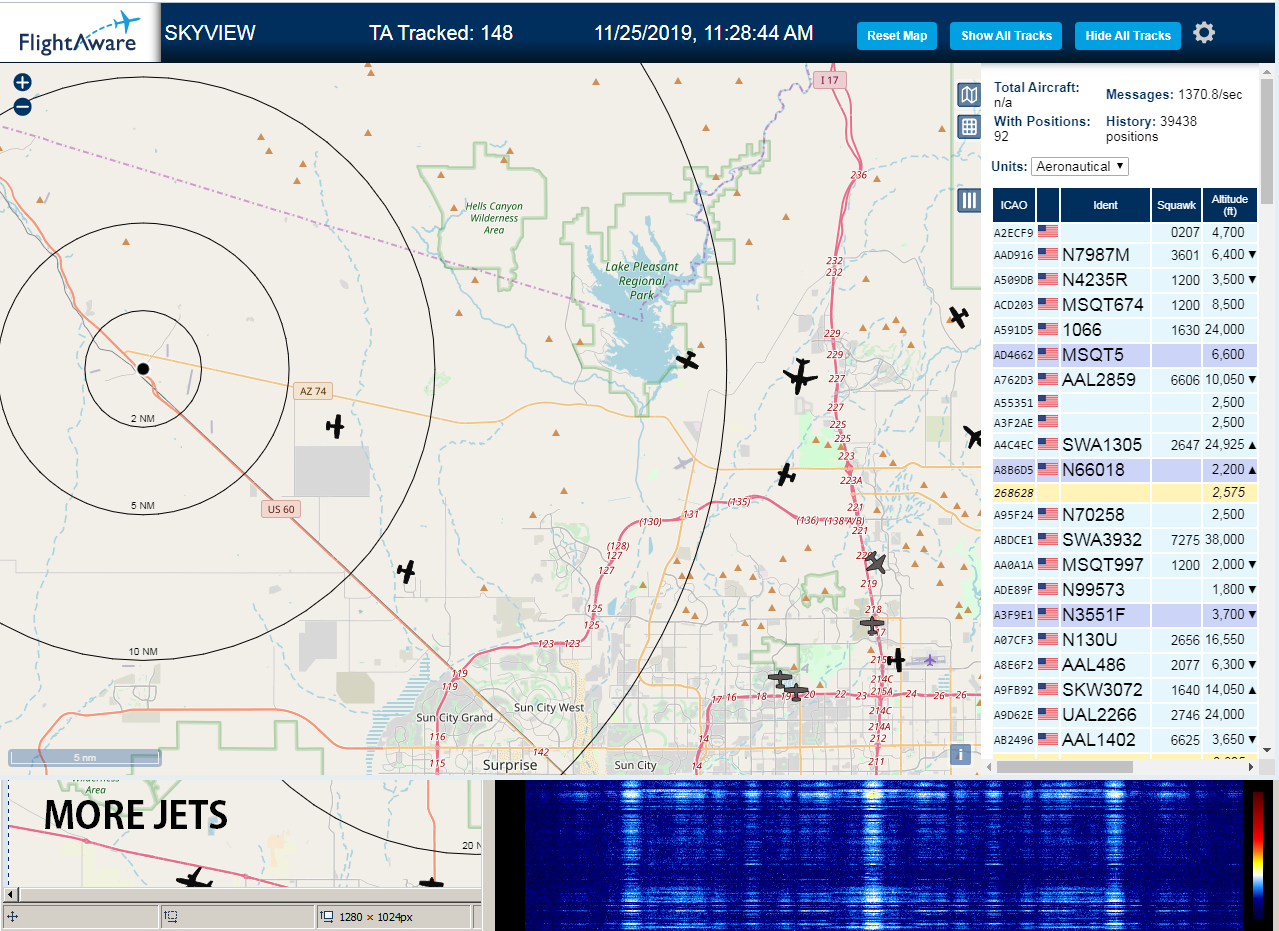Image resolution: width=1279 pixels, height=931 pixels.
Task: Select the aircraft above US 60 near 10 NM ring
Action: 406,571
